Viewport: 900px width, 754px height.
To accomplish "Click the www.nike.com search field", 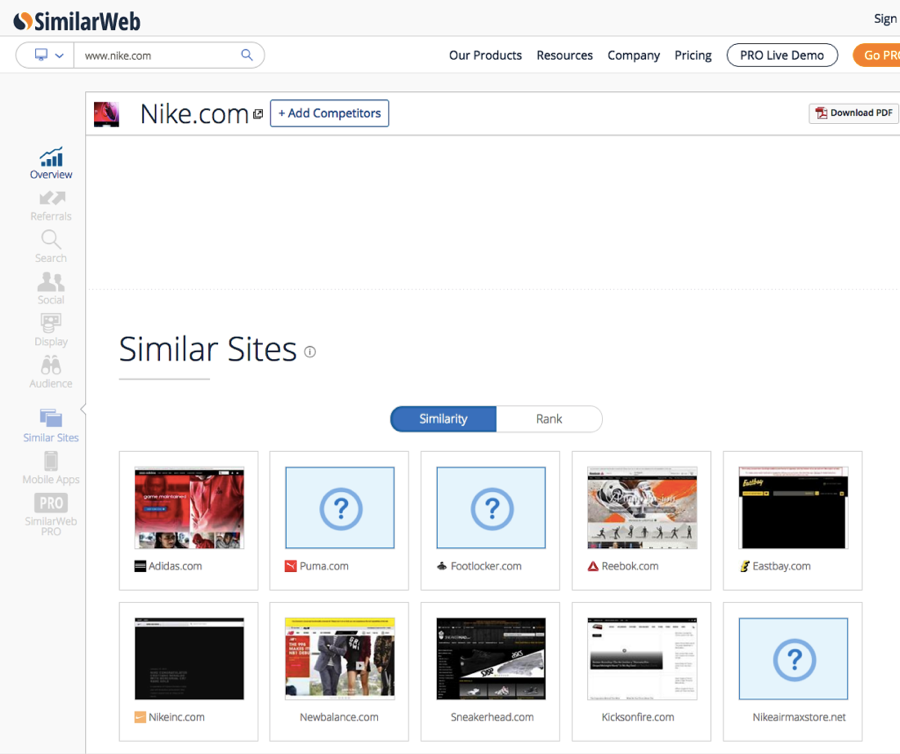I will pos(158,56).
